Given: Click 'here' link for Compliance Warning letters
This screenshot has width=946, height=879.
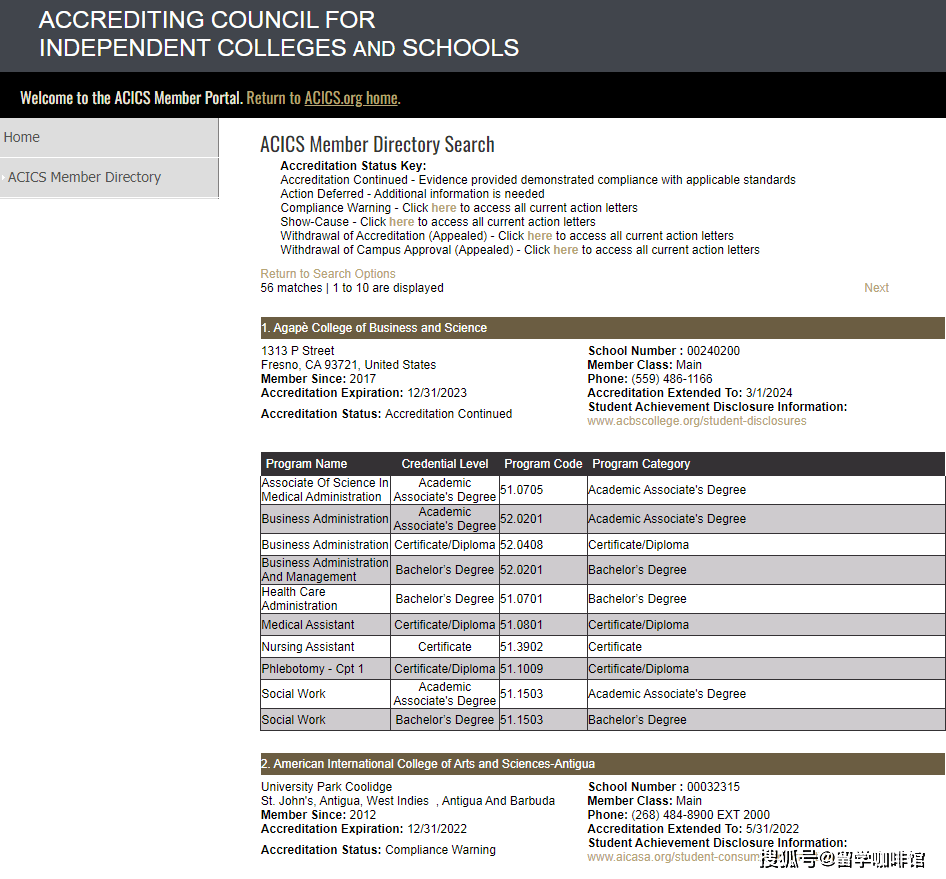Looking at the screenshot, I should [443, 208].
